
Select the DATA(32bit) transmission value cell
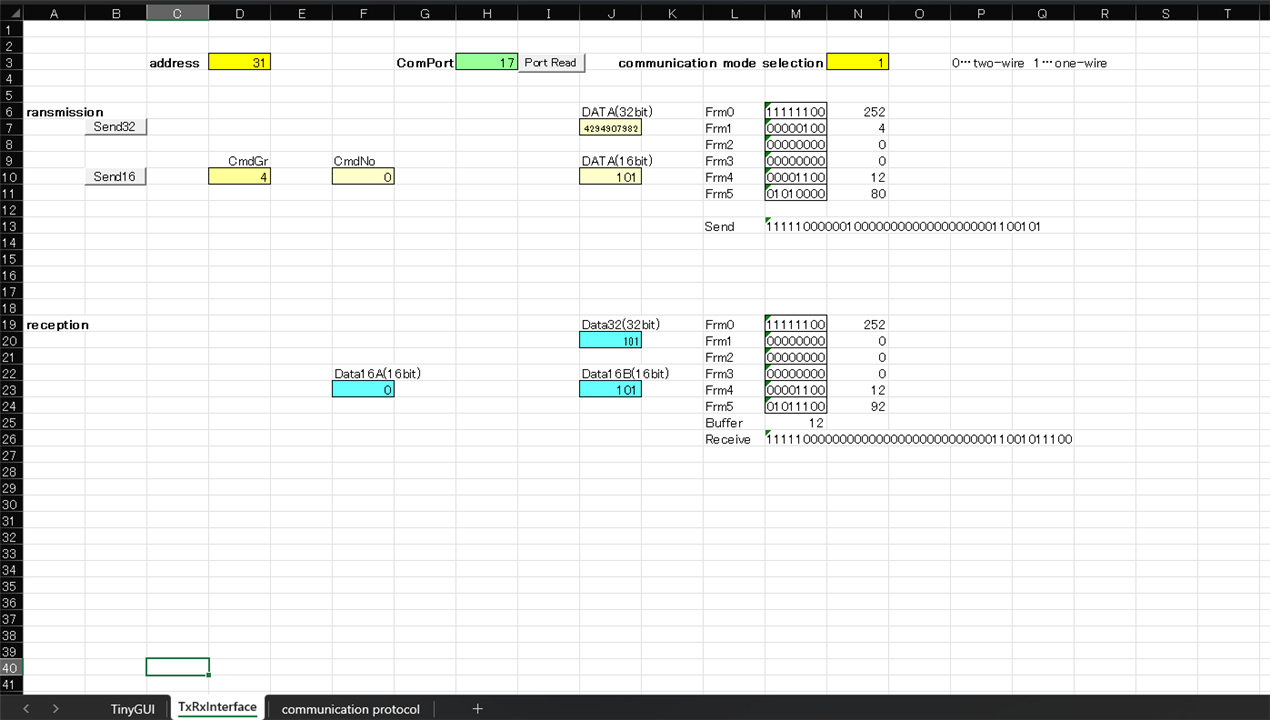(x=610, y=128)
